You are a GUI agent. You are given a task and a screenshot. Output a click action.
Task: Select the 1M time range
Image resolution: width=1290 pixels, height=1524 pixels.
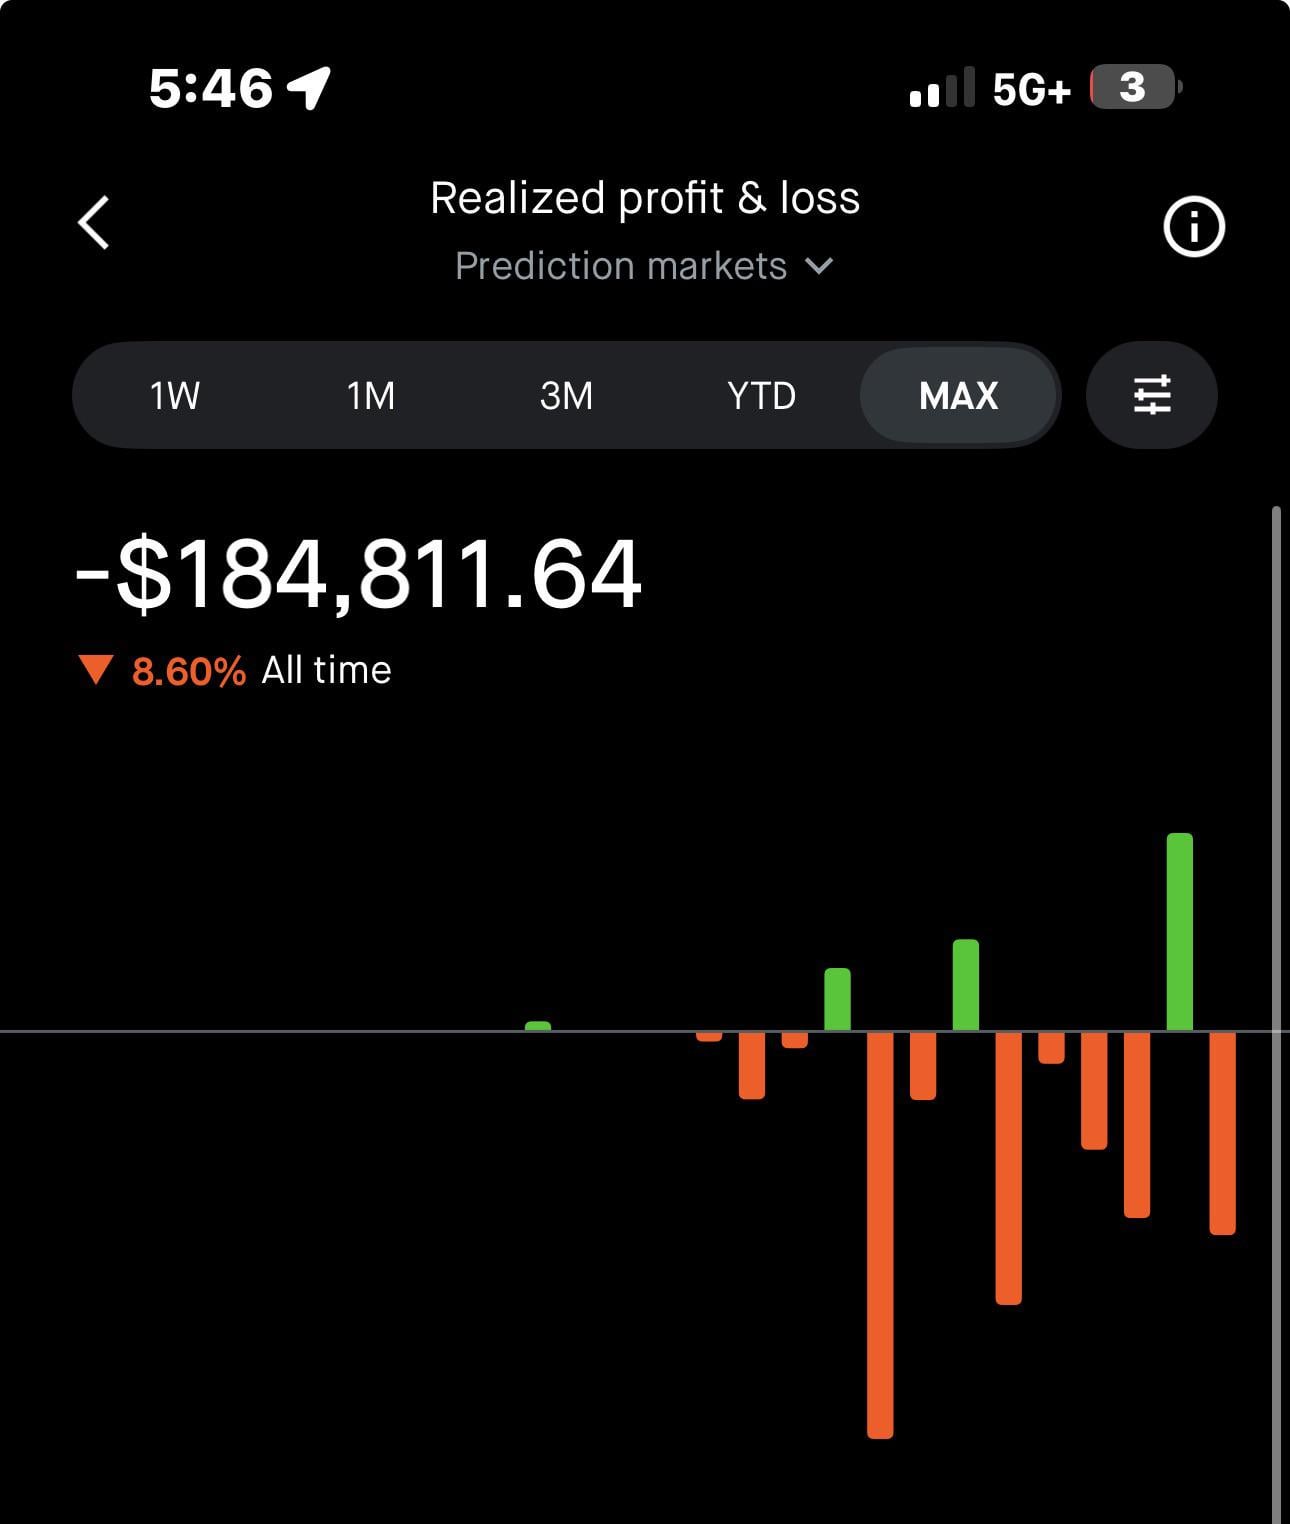[x=370, y=395]
